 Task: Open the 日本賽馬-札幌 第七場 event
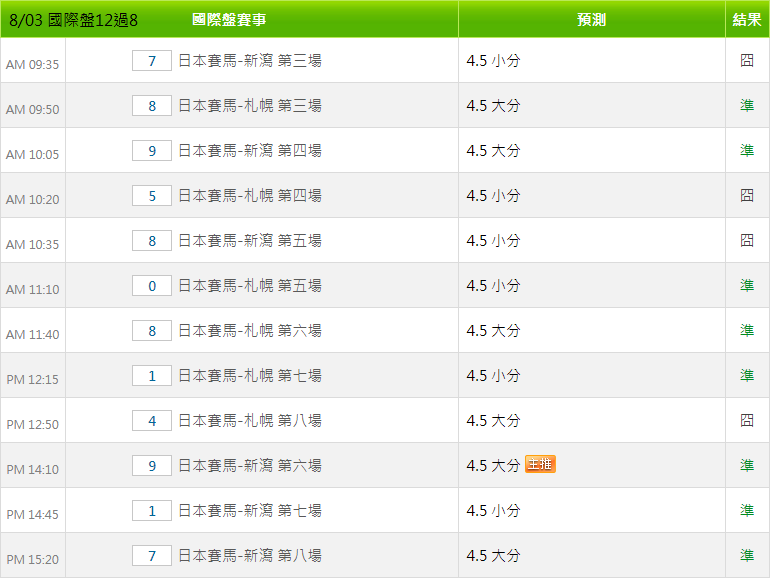point(250,376)
